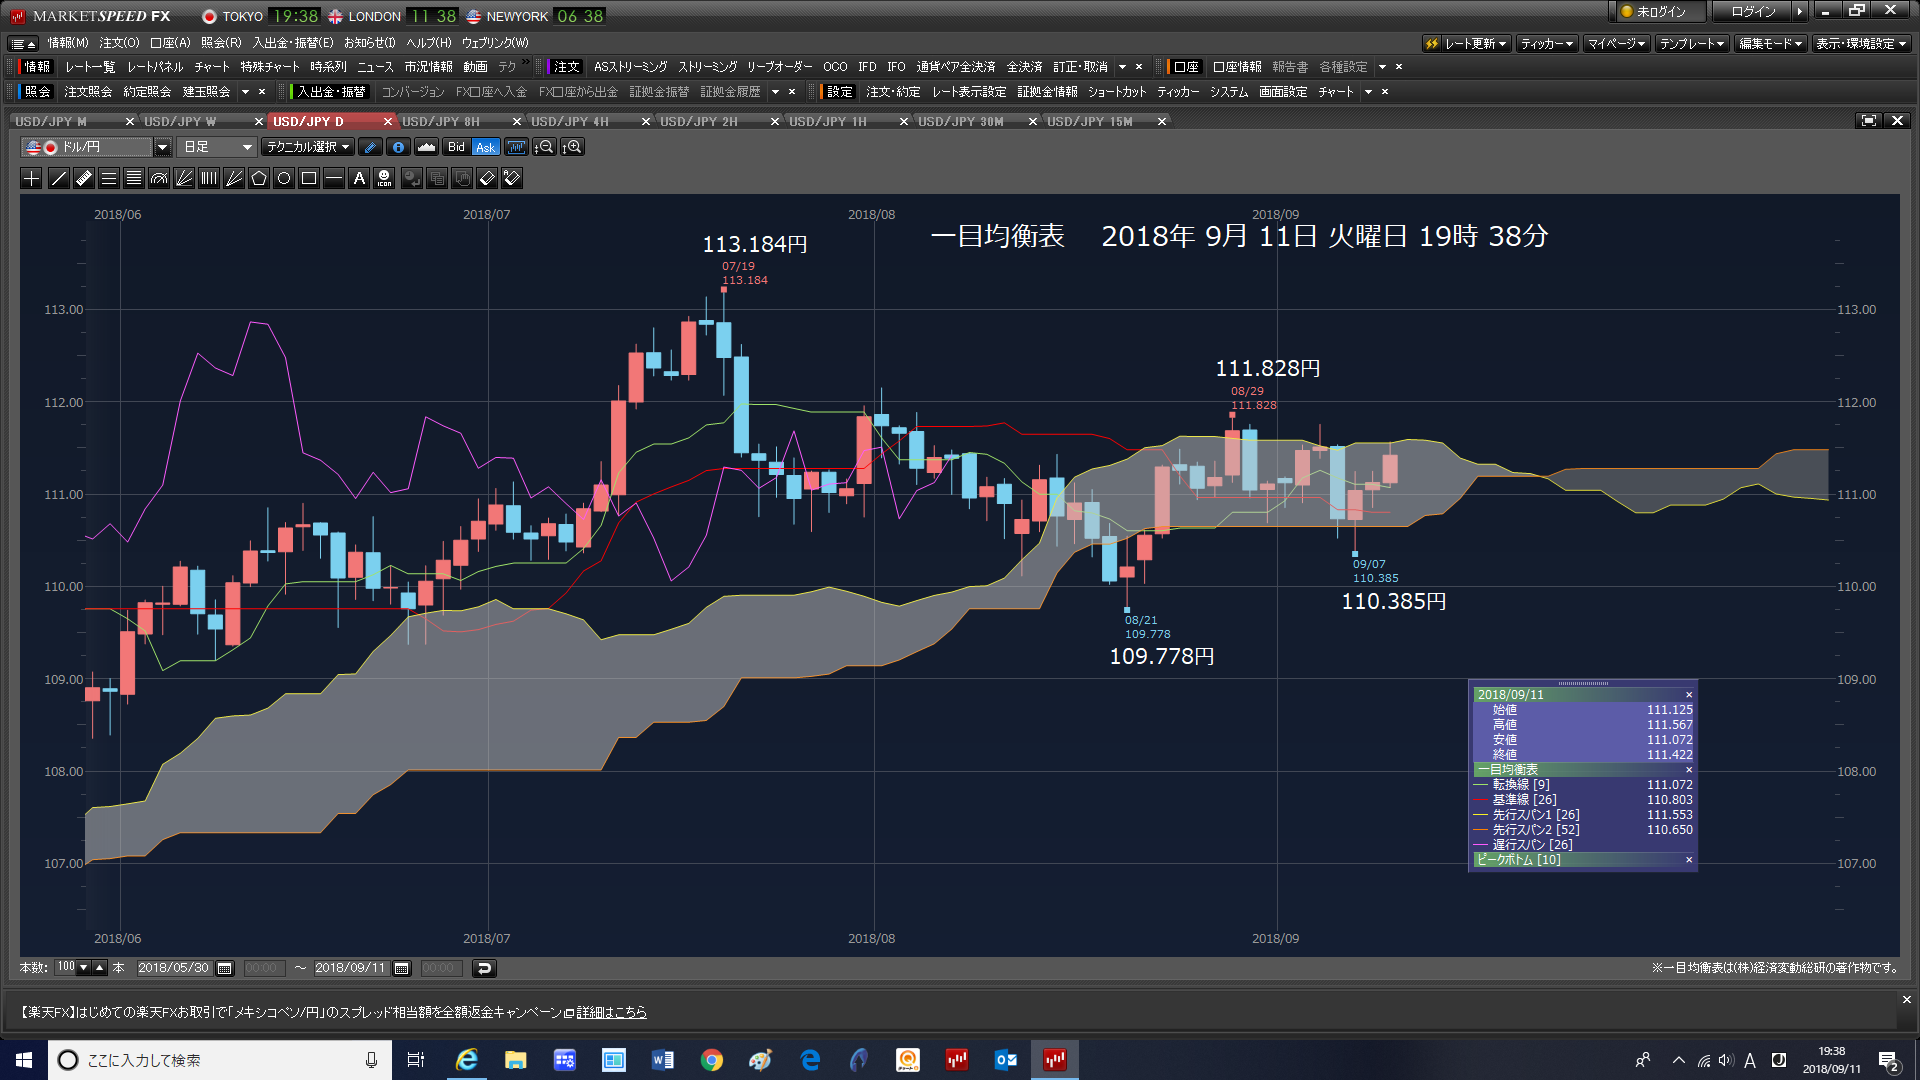Select the circle drawing tool
1920x1080 pixels.
[x=284, y=178]
